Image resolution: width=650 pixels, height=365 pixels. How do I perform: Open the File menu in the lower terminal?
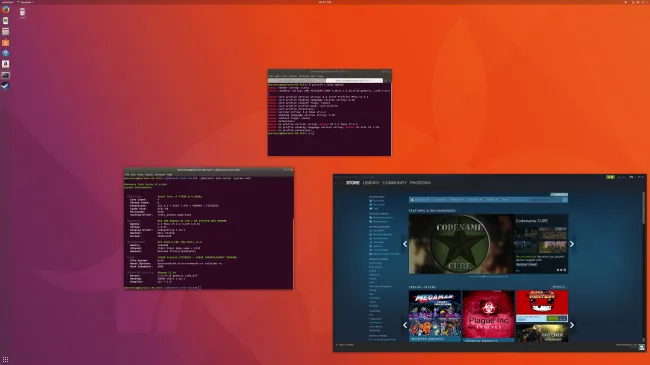pyautogui.click(x=127, y=174)
